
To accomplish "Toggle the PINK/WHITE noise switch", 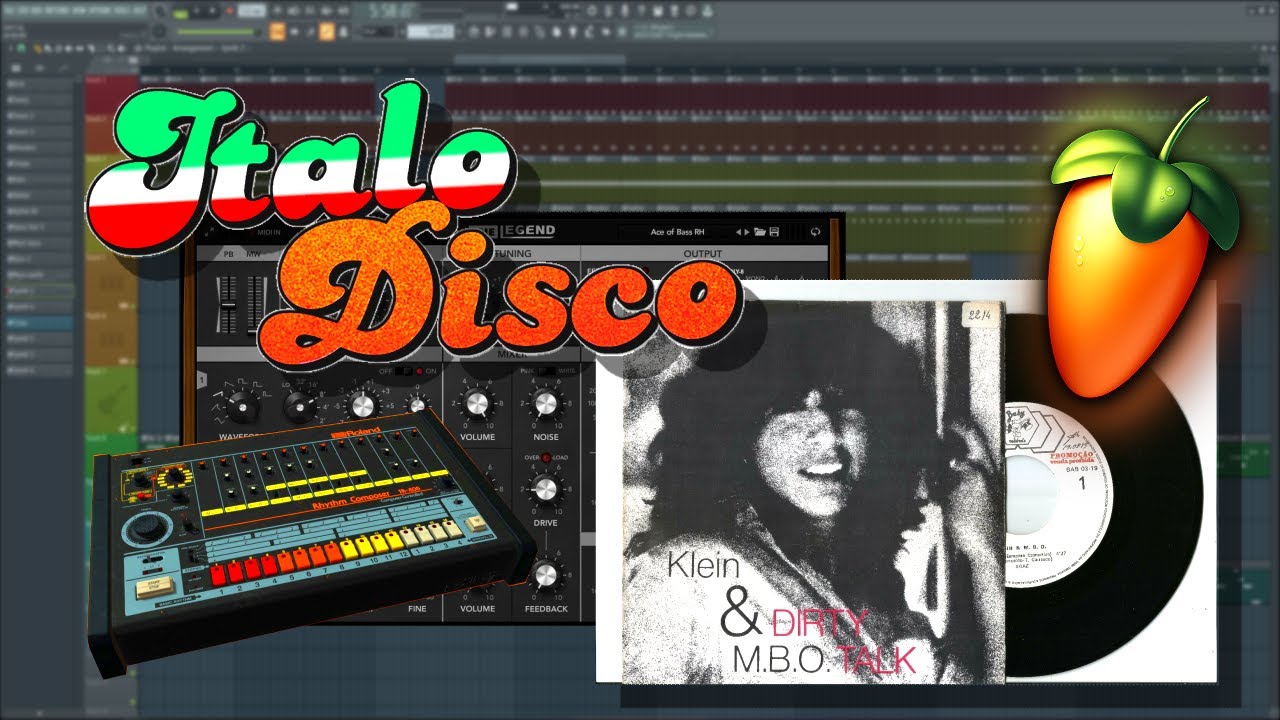I will [x=545, y=372].
